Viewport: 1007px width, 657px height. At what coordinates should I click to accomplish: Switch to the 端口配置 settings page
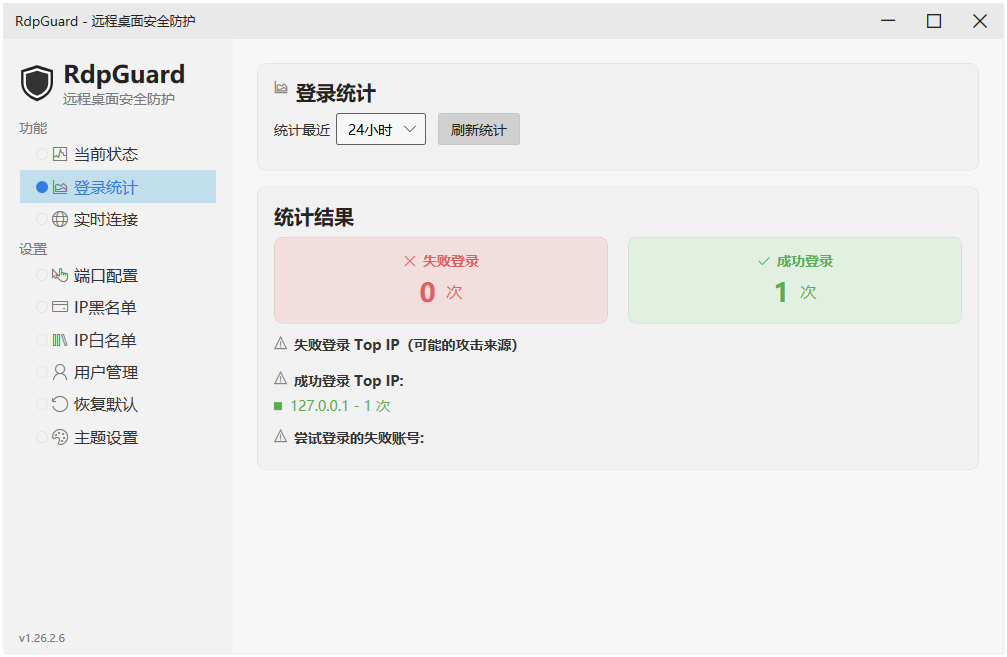tap(110, 275)
